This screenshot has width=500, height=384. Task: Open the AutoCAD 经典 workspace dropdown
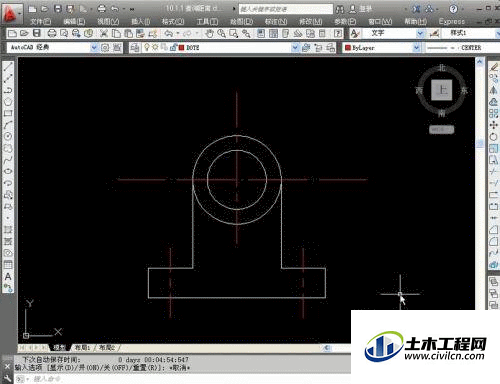[x=94, y=48]
